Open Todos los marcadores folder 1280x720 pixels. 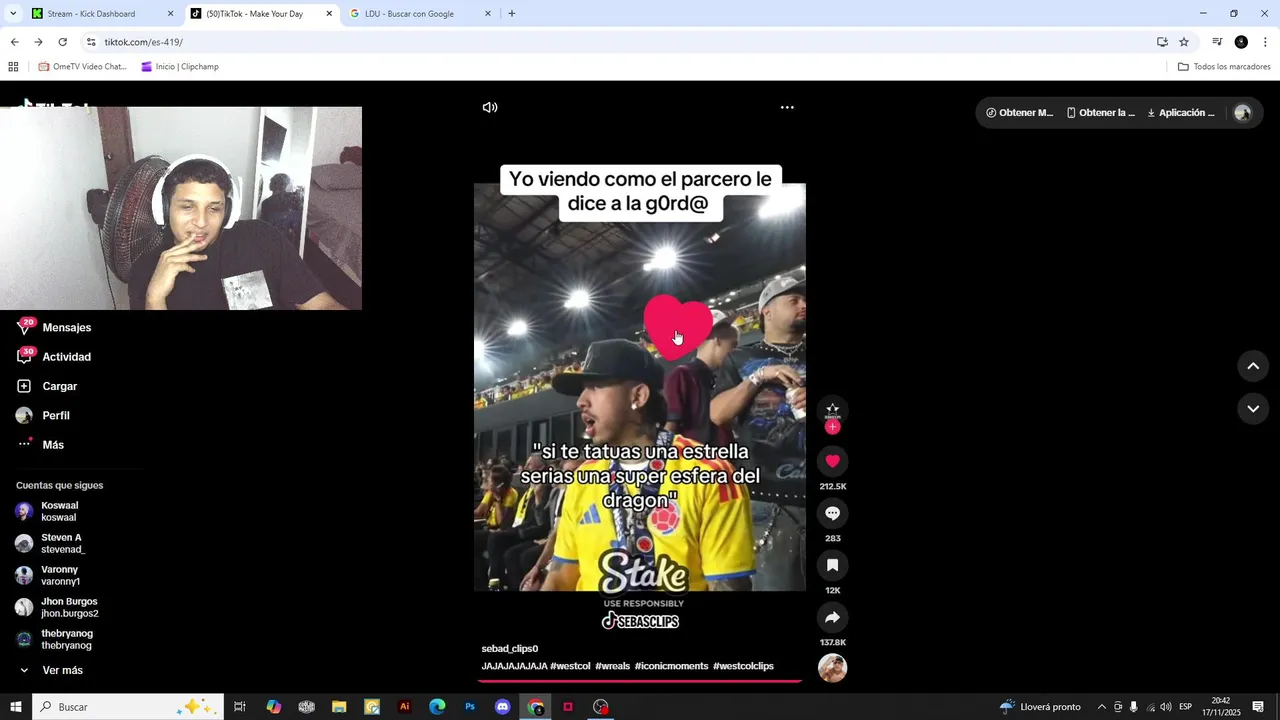[1224, 67]
